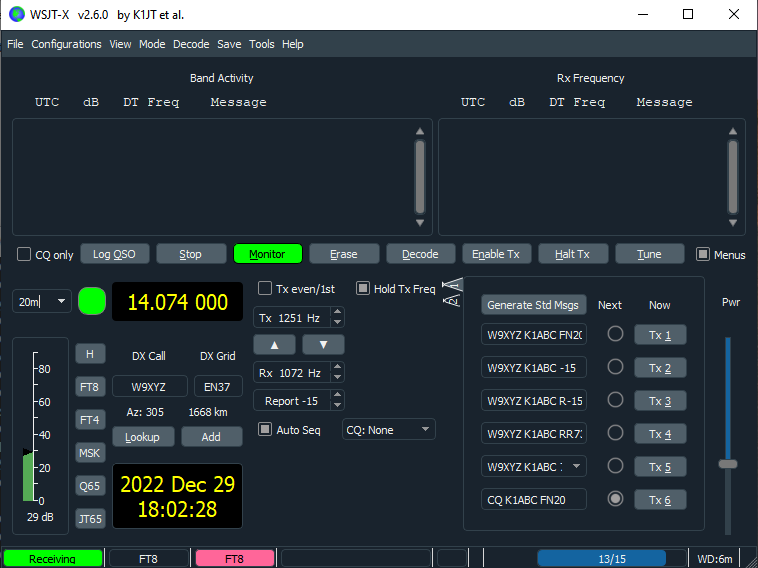The height and width of the screenshot is (568, 758).
Task: Click the downward Rx frequency arrow button
Action: point(323,345)
